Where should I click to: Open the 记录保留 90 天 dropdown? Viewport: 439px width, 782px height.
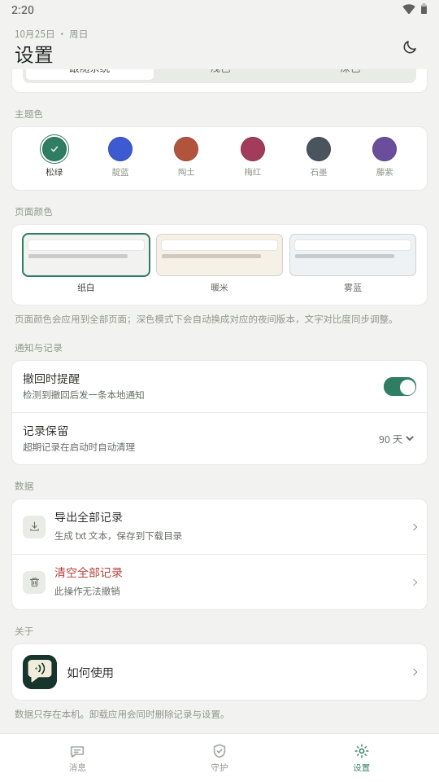pyautogui.click(x=396, y=439)
